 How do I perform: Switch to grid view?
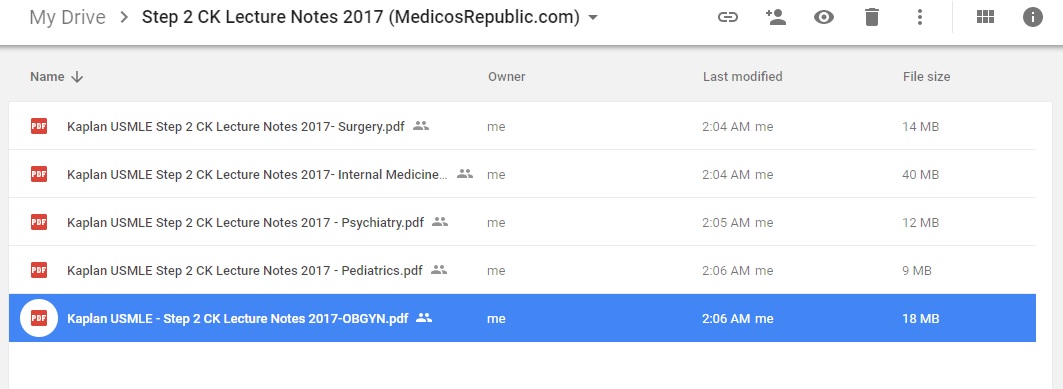pyautogui.click(x=985, y=17)
